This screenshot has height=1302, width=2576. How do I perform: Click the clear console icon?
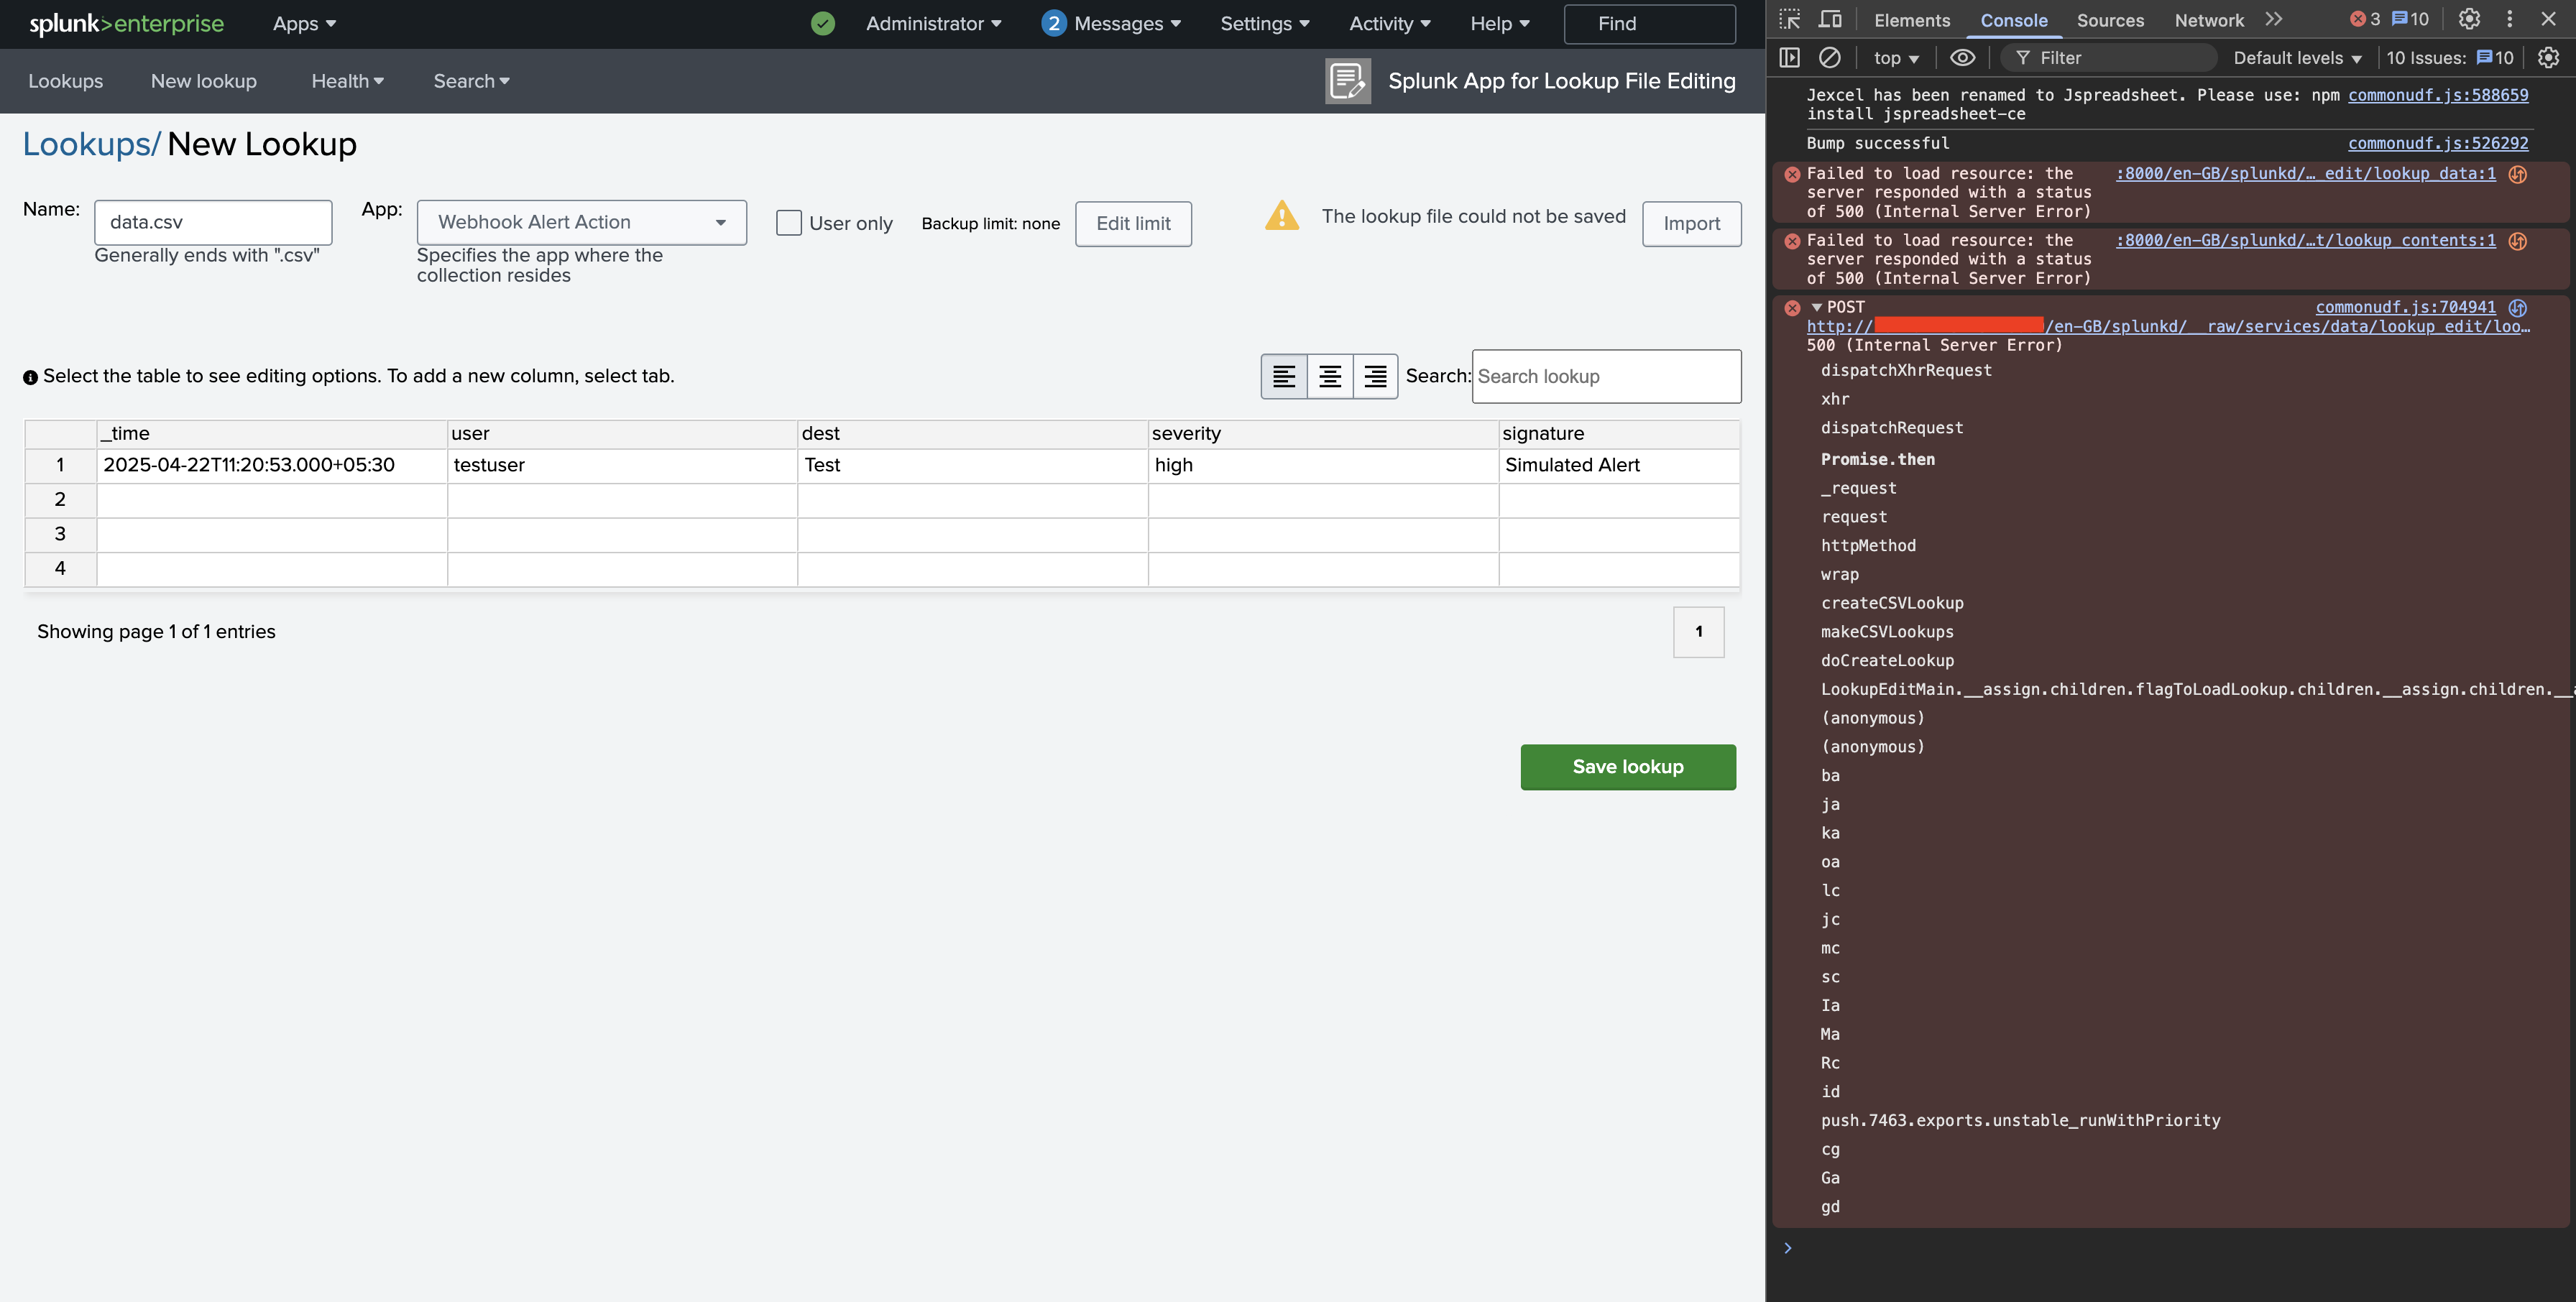(x=1829, y=58)
